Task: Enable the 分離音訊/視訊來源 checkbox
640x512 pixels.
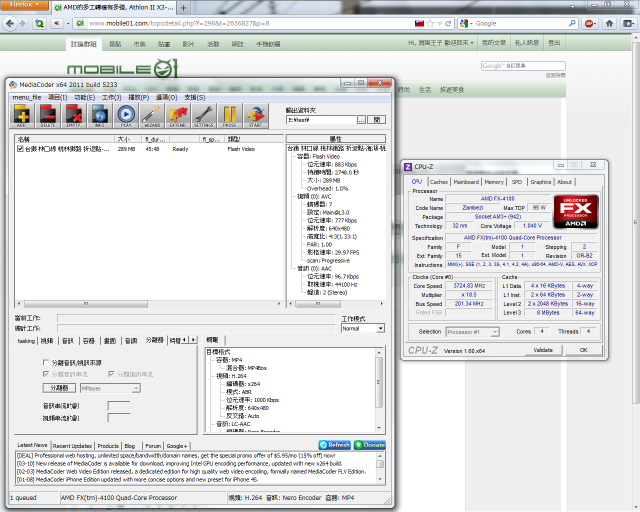Action: (x=46, y=362)
